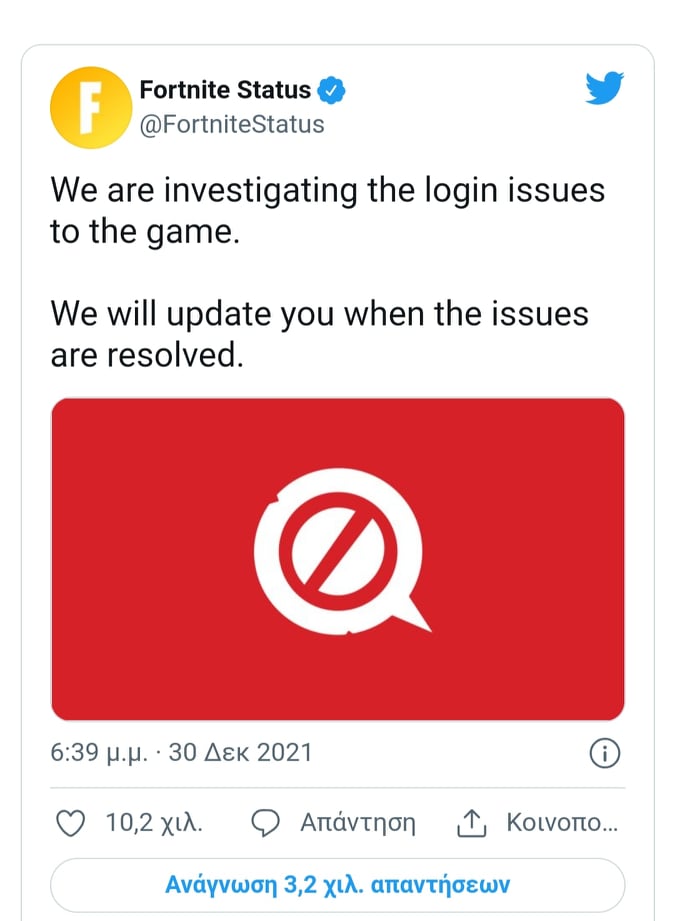Click the Fortnite Status profile avatar

click(90, 107)
